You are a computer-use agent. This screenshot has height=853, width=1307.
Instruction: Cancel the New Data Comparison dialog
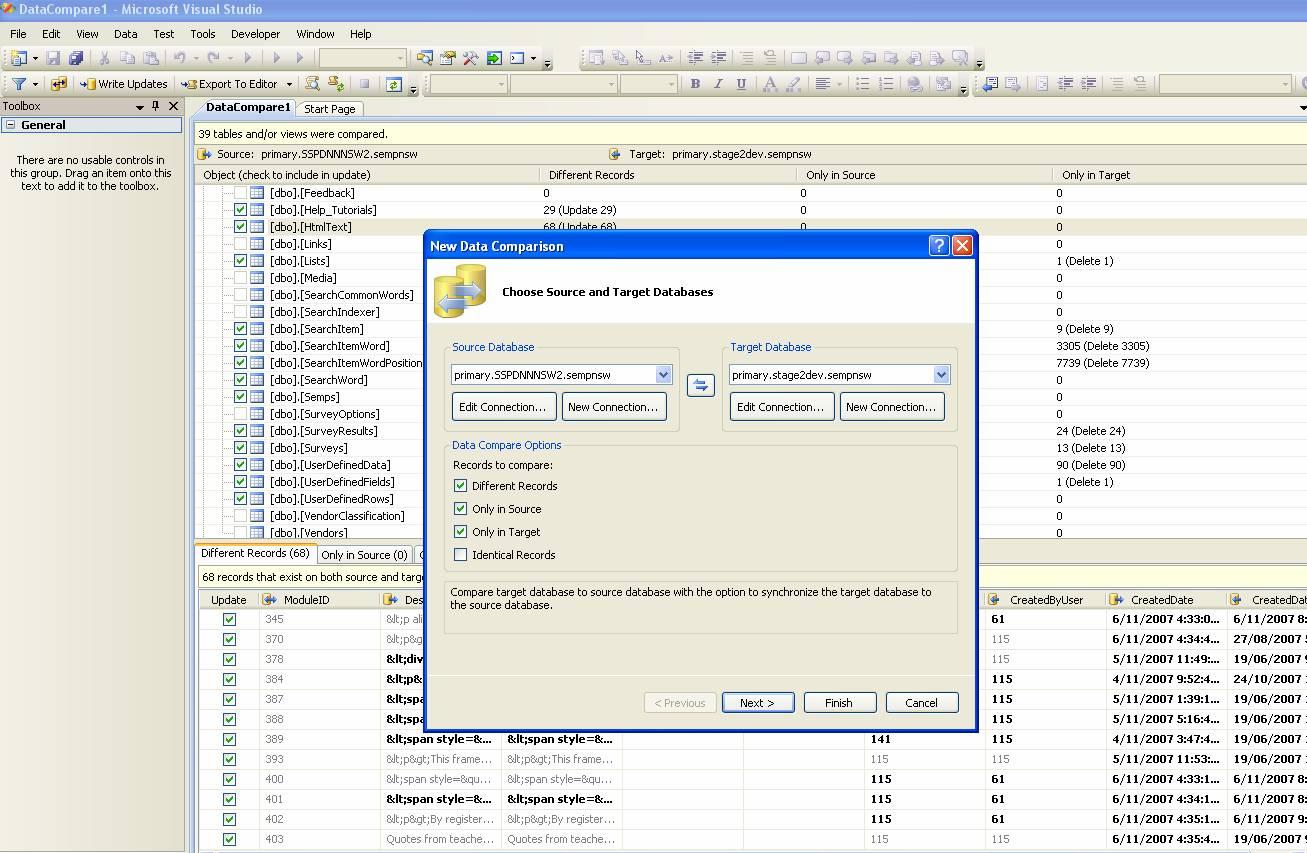(x=921, y=703)
